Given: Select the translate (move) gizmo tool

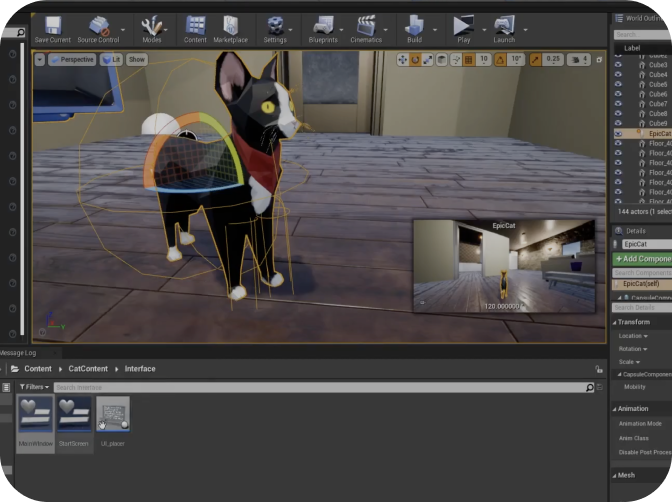Looking at the screenshot, I should click(402, 60).
